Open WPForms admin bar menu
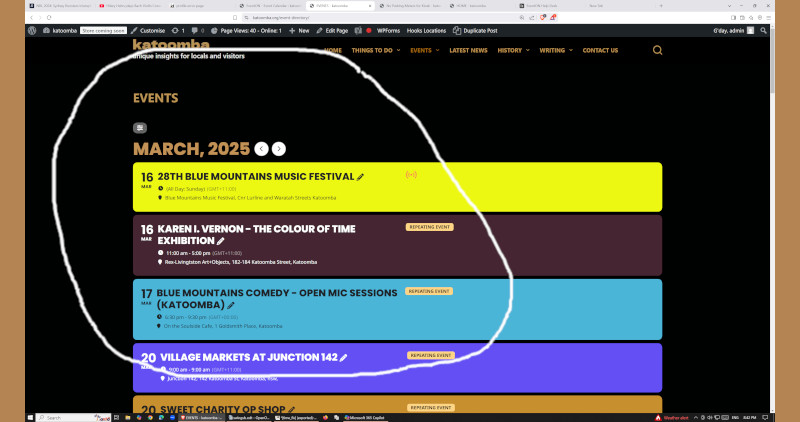 click(x=388, y=31)
